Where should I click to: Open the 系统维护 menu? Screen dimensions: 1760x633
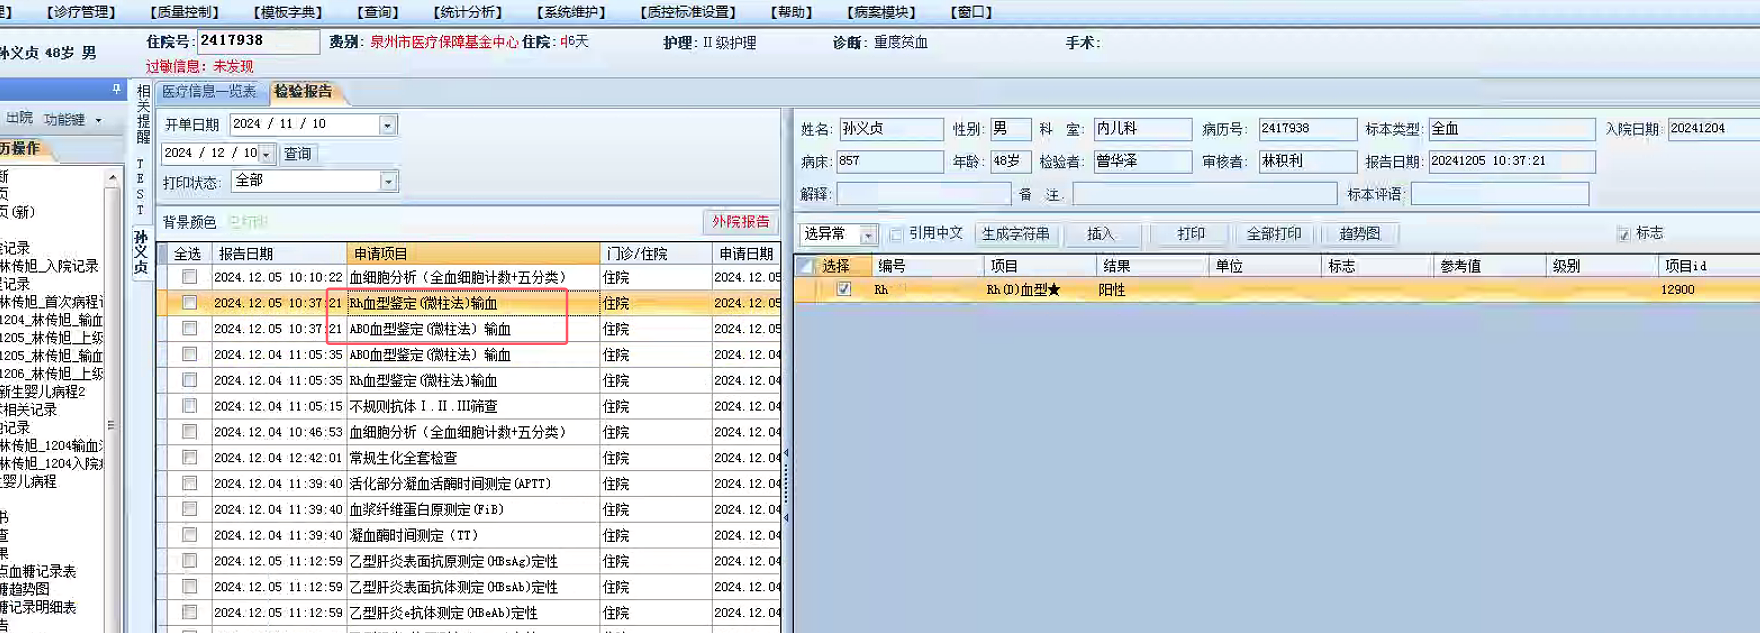coord(571,12)
